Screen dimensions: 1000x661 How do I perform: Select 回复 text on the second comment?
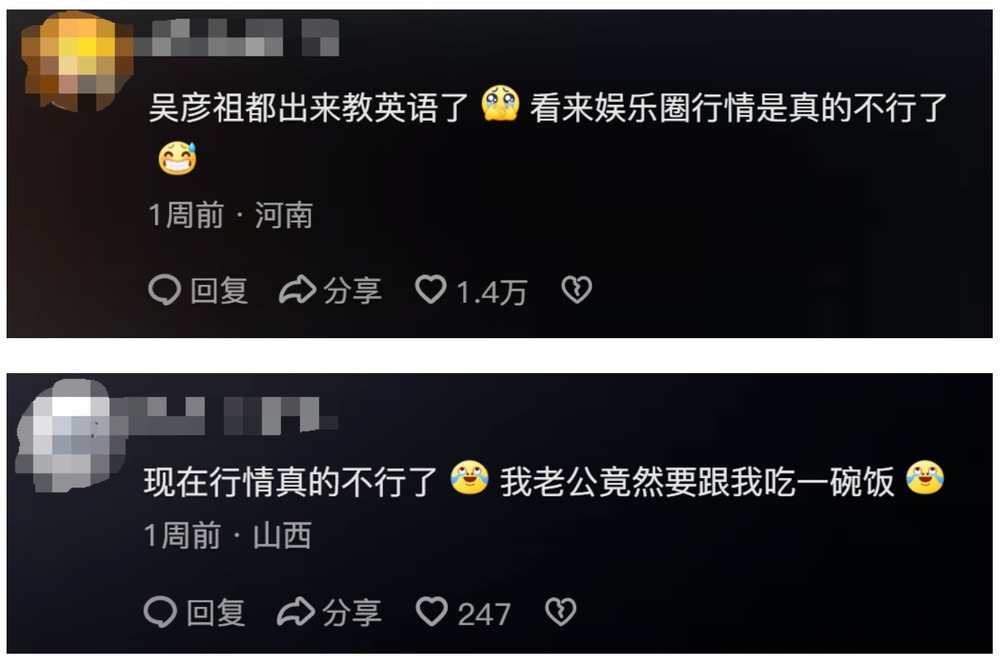tap(216, 613)
